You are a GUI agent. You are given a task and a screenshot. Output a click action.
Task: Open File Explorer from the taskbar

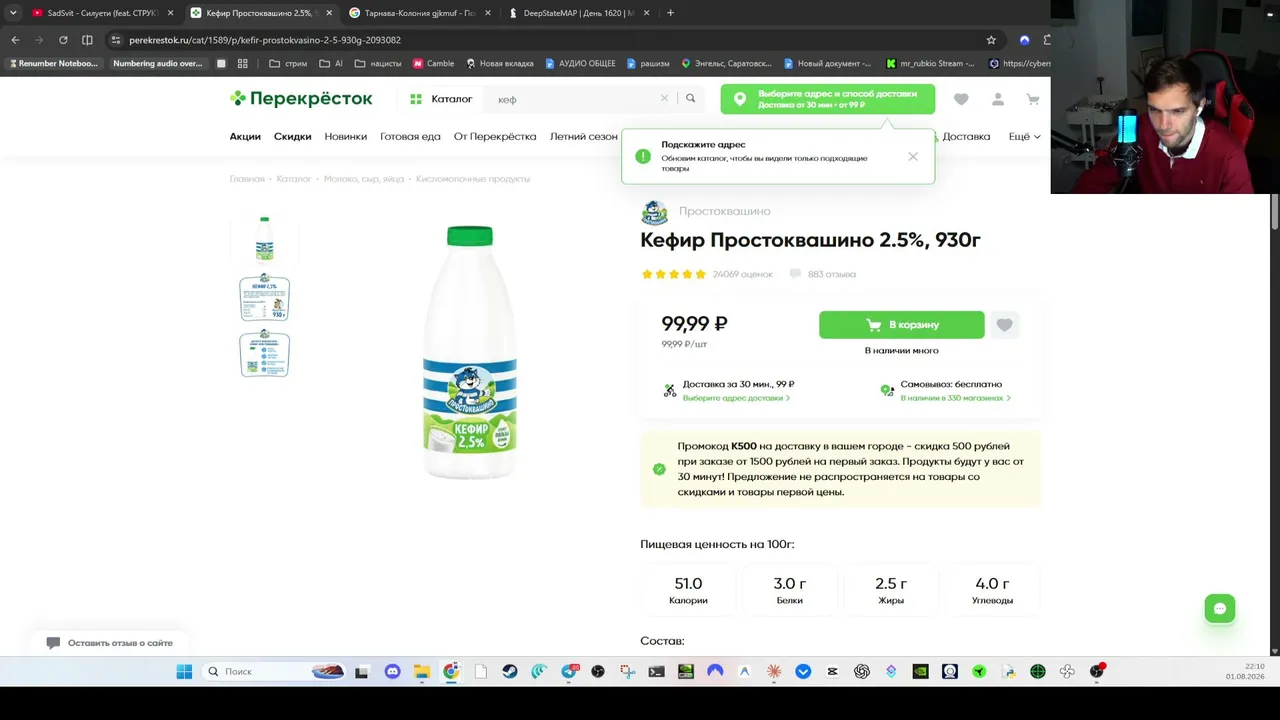point(421,672)
